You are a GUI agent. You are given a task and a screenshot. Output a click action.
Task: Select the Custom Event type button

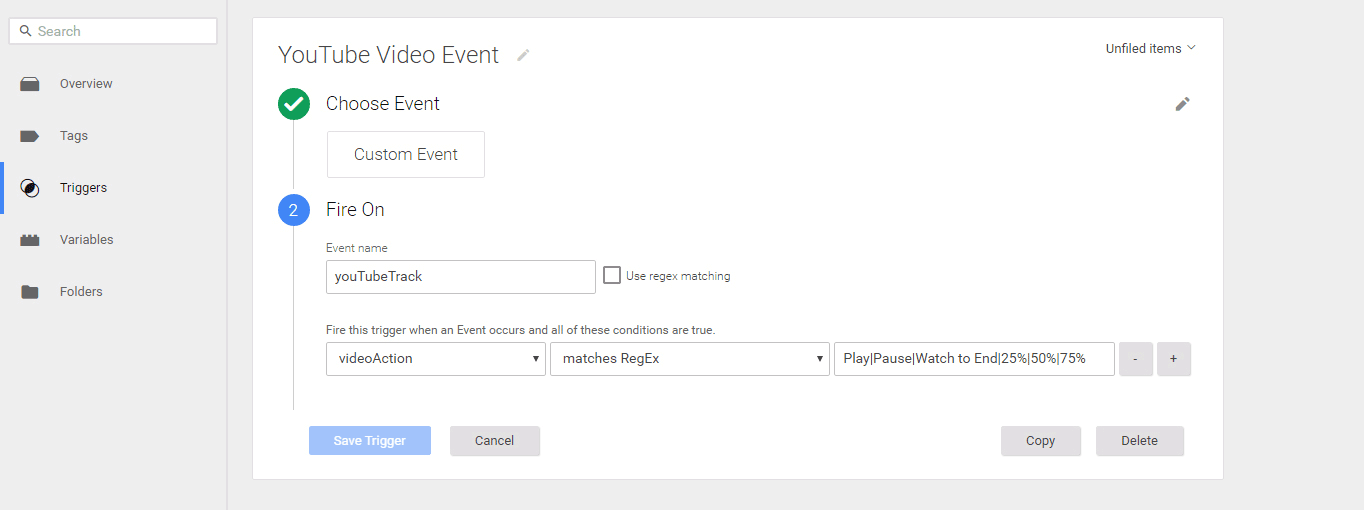406,155
